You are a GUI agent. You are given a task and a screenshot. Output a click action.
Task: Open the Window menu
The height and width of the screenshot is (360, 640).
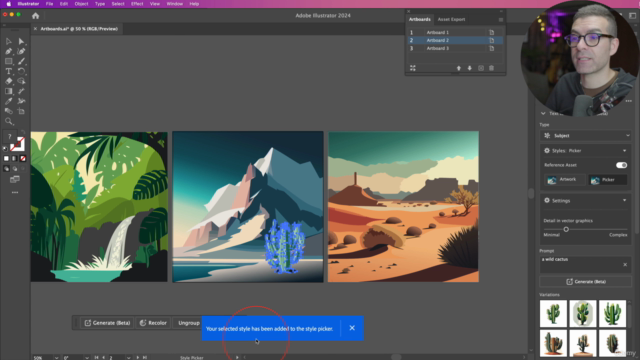(175, 4)
